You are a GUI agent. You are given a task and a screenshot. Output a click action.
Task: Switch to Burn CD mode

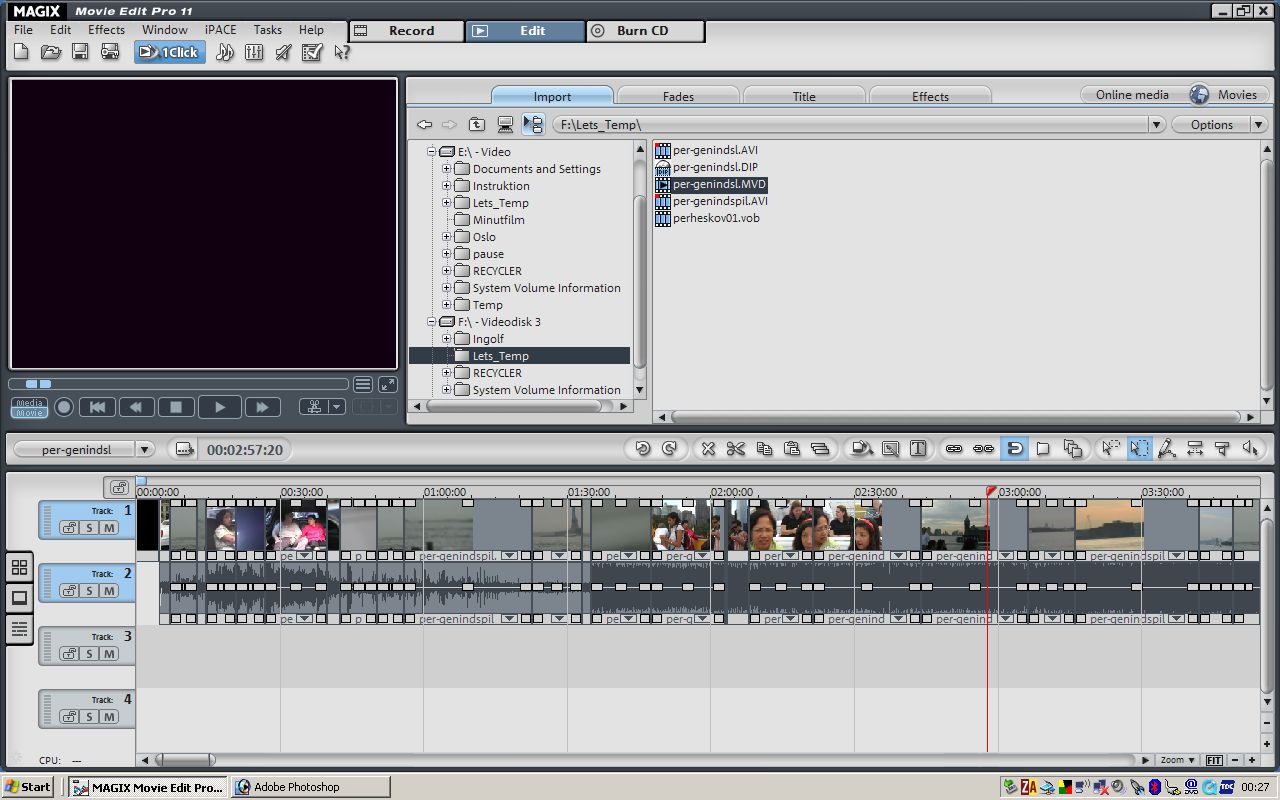(x=645, y=31)
